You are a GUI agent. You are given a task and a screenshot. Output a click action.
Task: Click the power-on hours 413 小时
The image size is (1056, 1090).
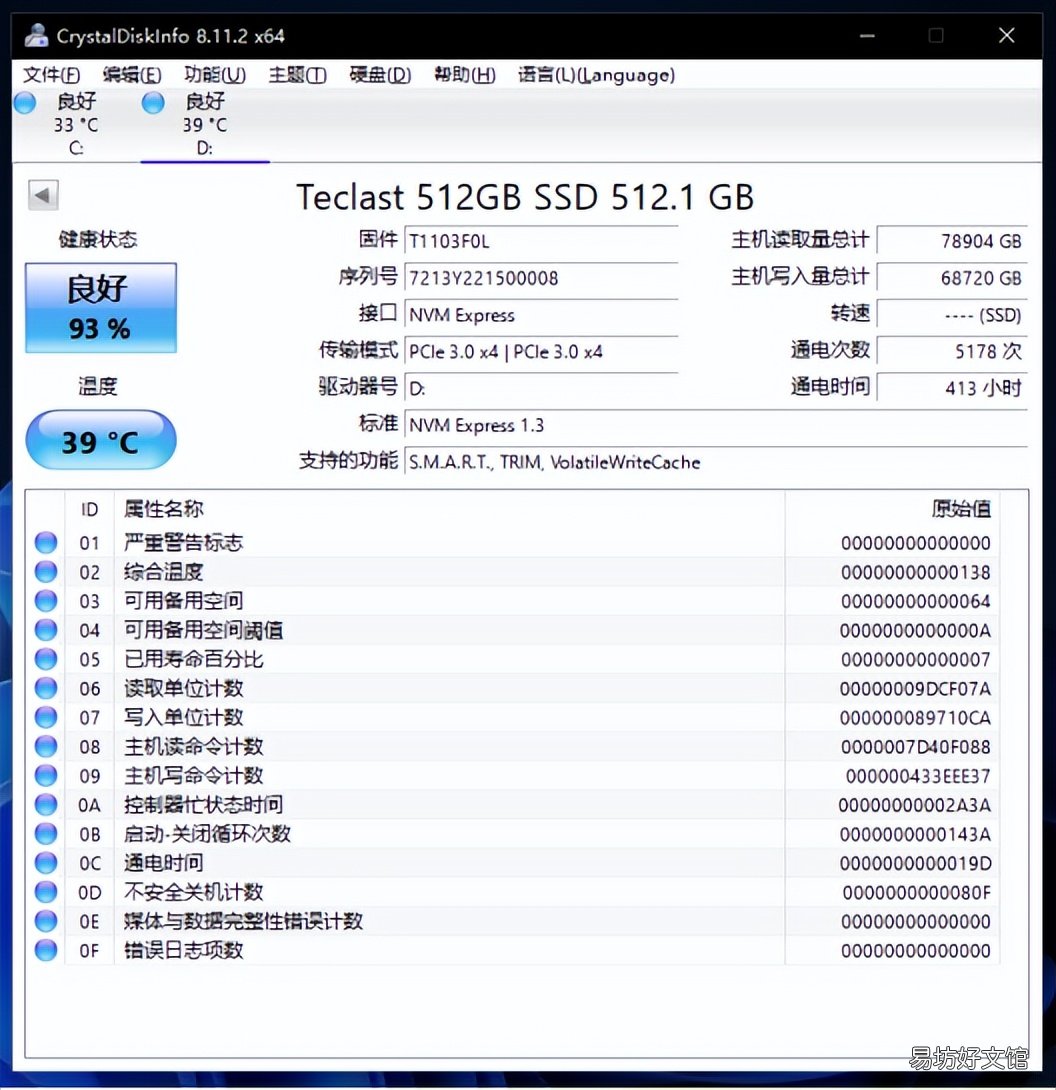pyautogui.click(x=952, y=388)
